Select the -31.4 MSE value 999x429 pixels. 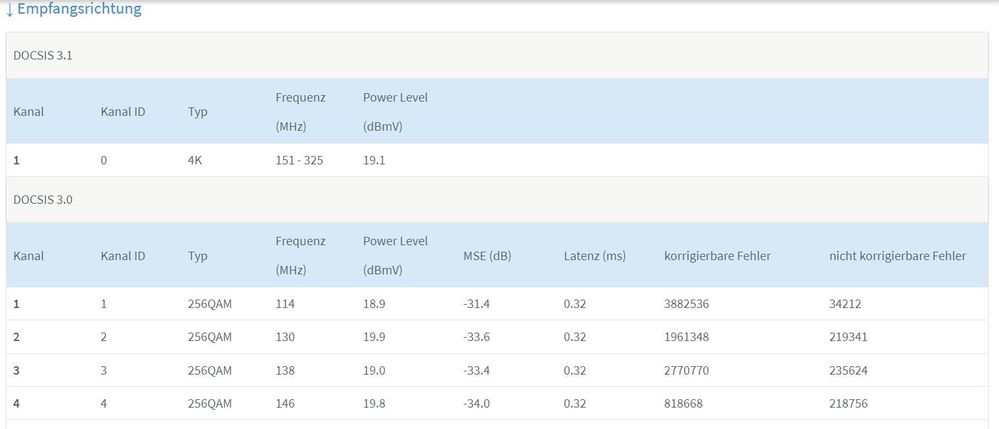point(478,304)
